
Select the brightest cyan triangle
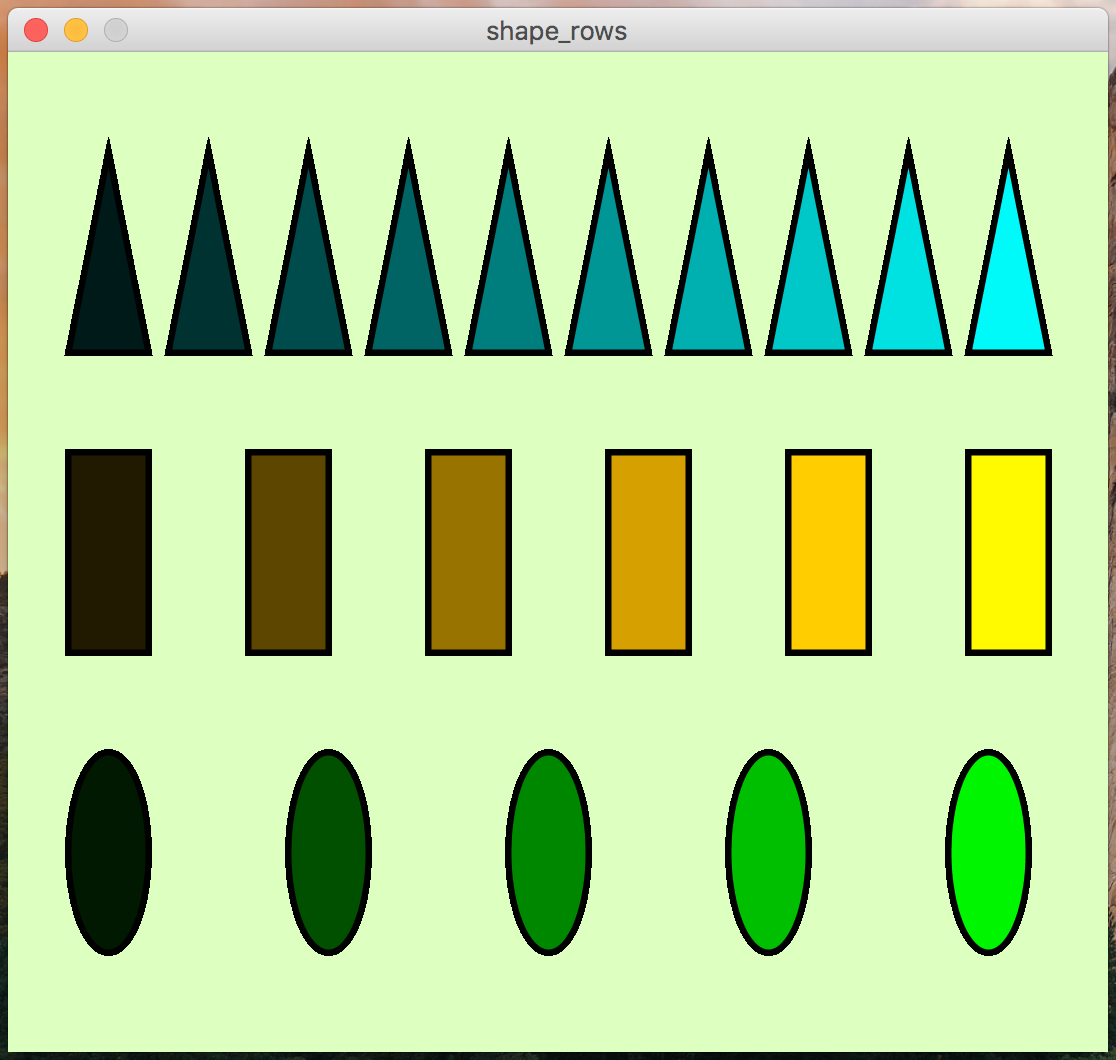point(1008,290)
